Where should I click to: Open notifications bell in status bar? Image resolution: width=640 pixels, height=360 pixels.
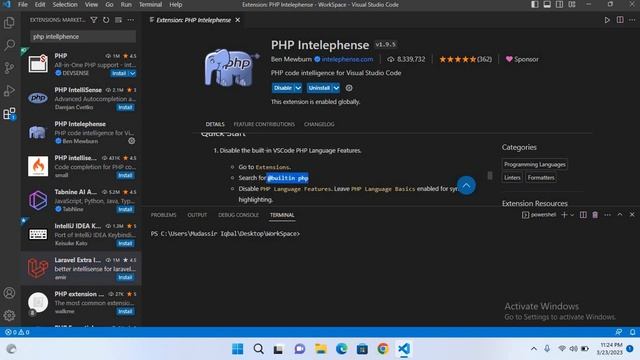[632, 332]
